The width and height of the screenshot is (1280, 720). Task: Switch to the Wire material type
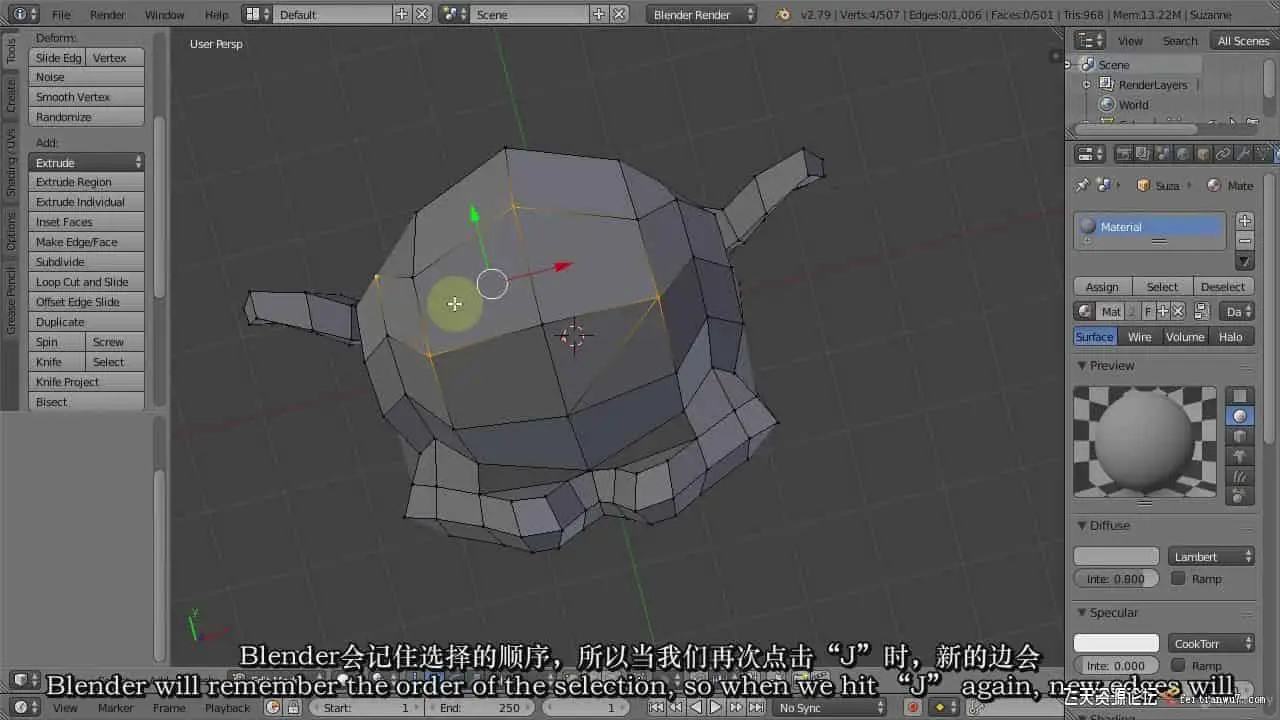pos(1140,337)
